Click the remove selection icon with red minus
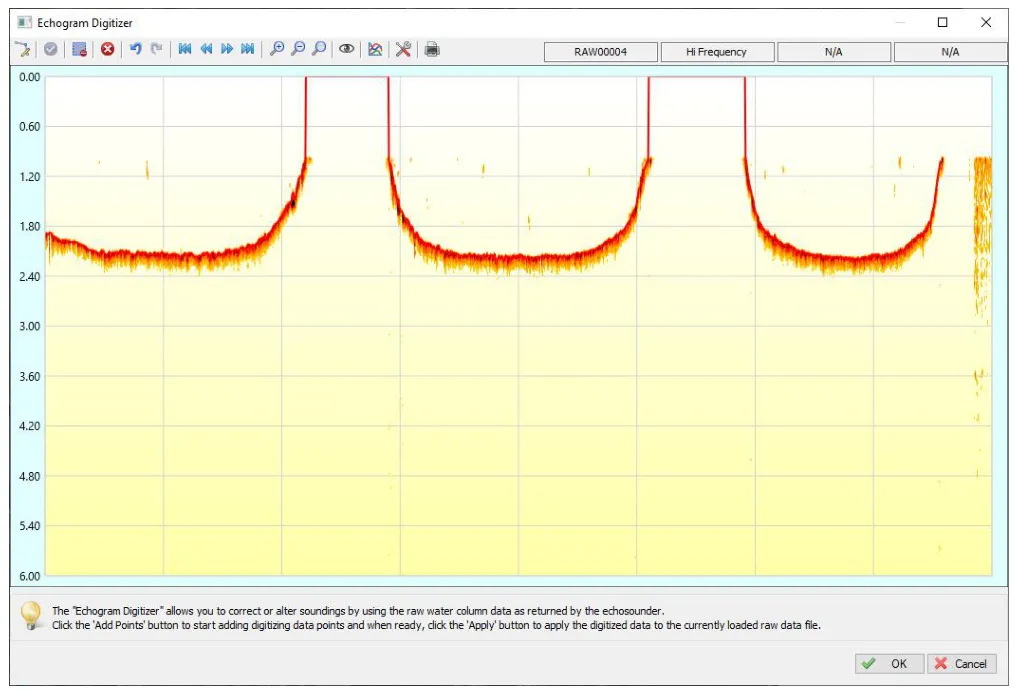Viewport: 1018px width, 694px height. coord(79,49)
